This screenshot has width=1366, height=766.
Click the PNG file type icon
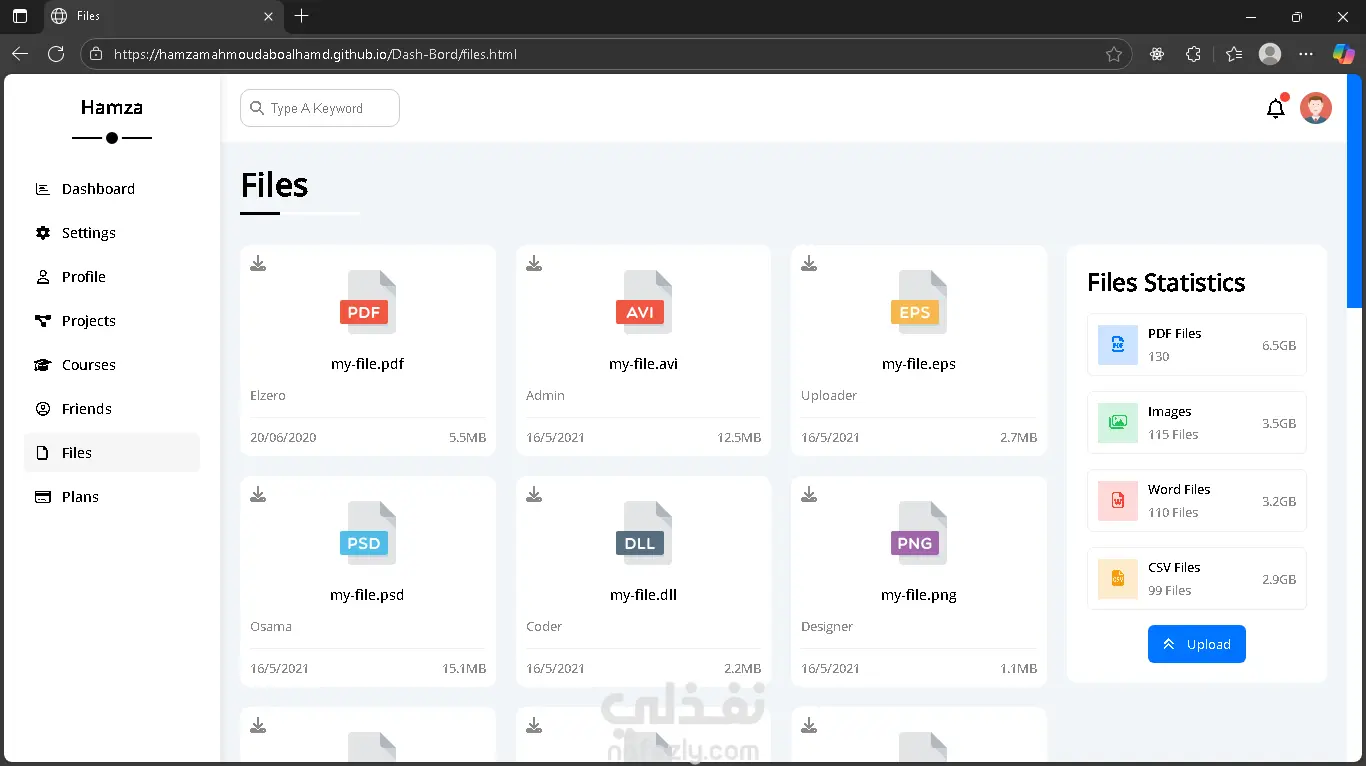click(919, 533)
